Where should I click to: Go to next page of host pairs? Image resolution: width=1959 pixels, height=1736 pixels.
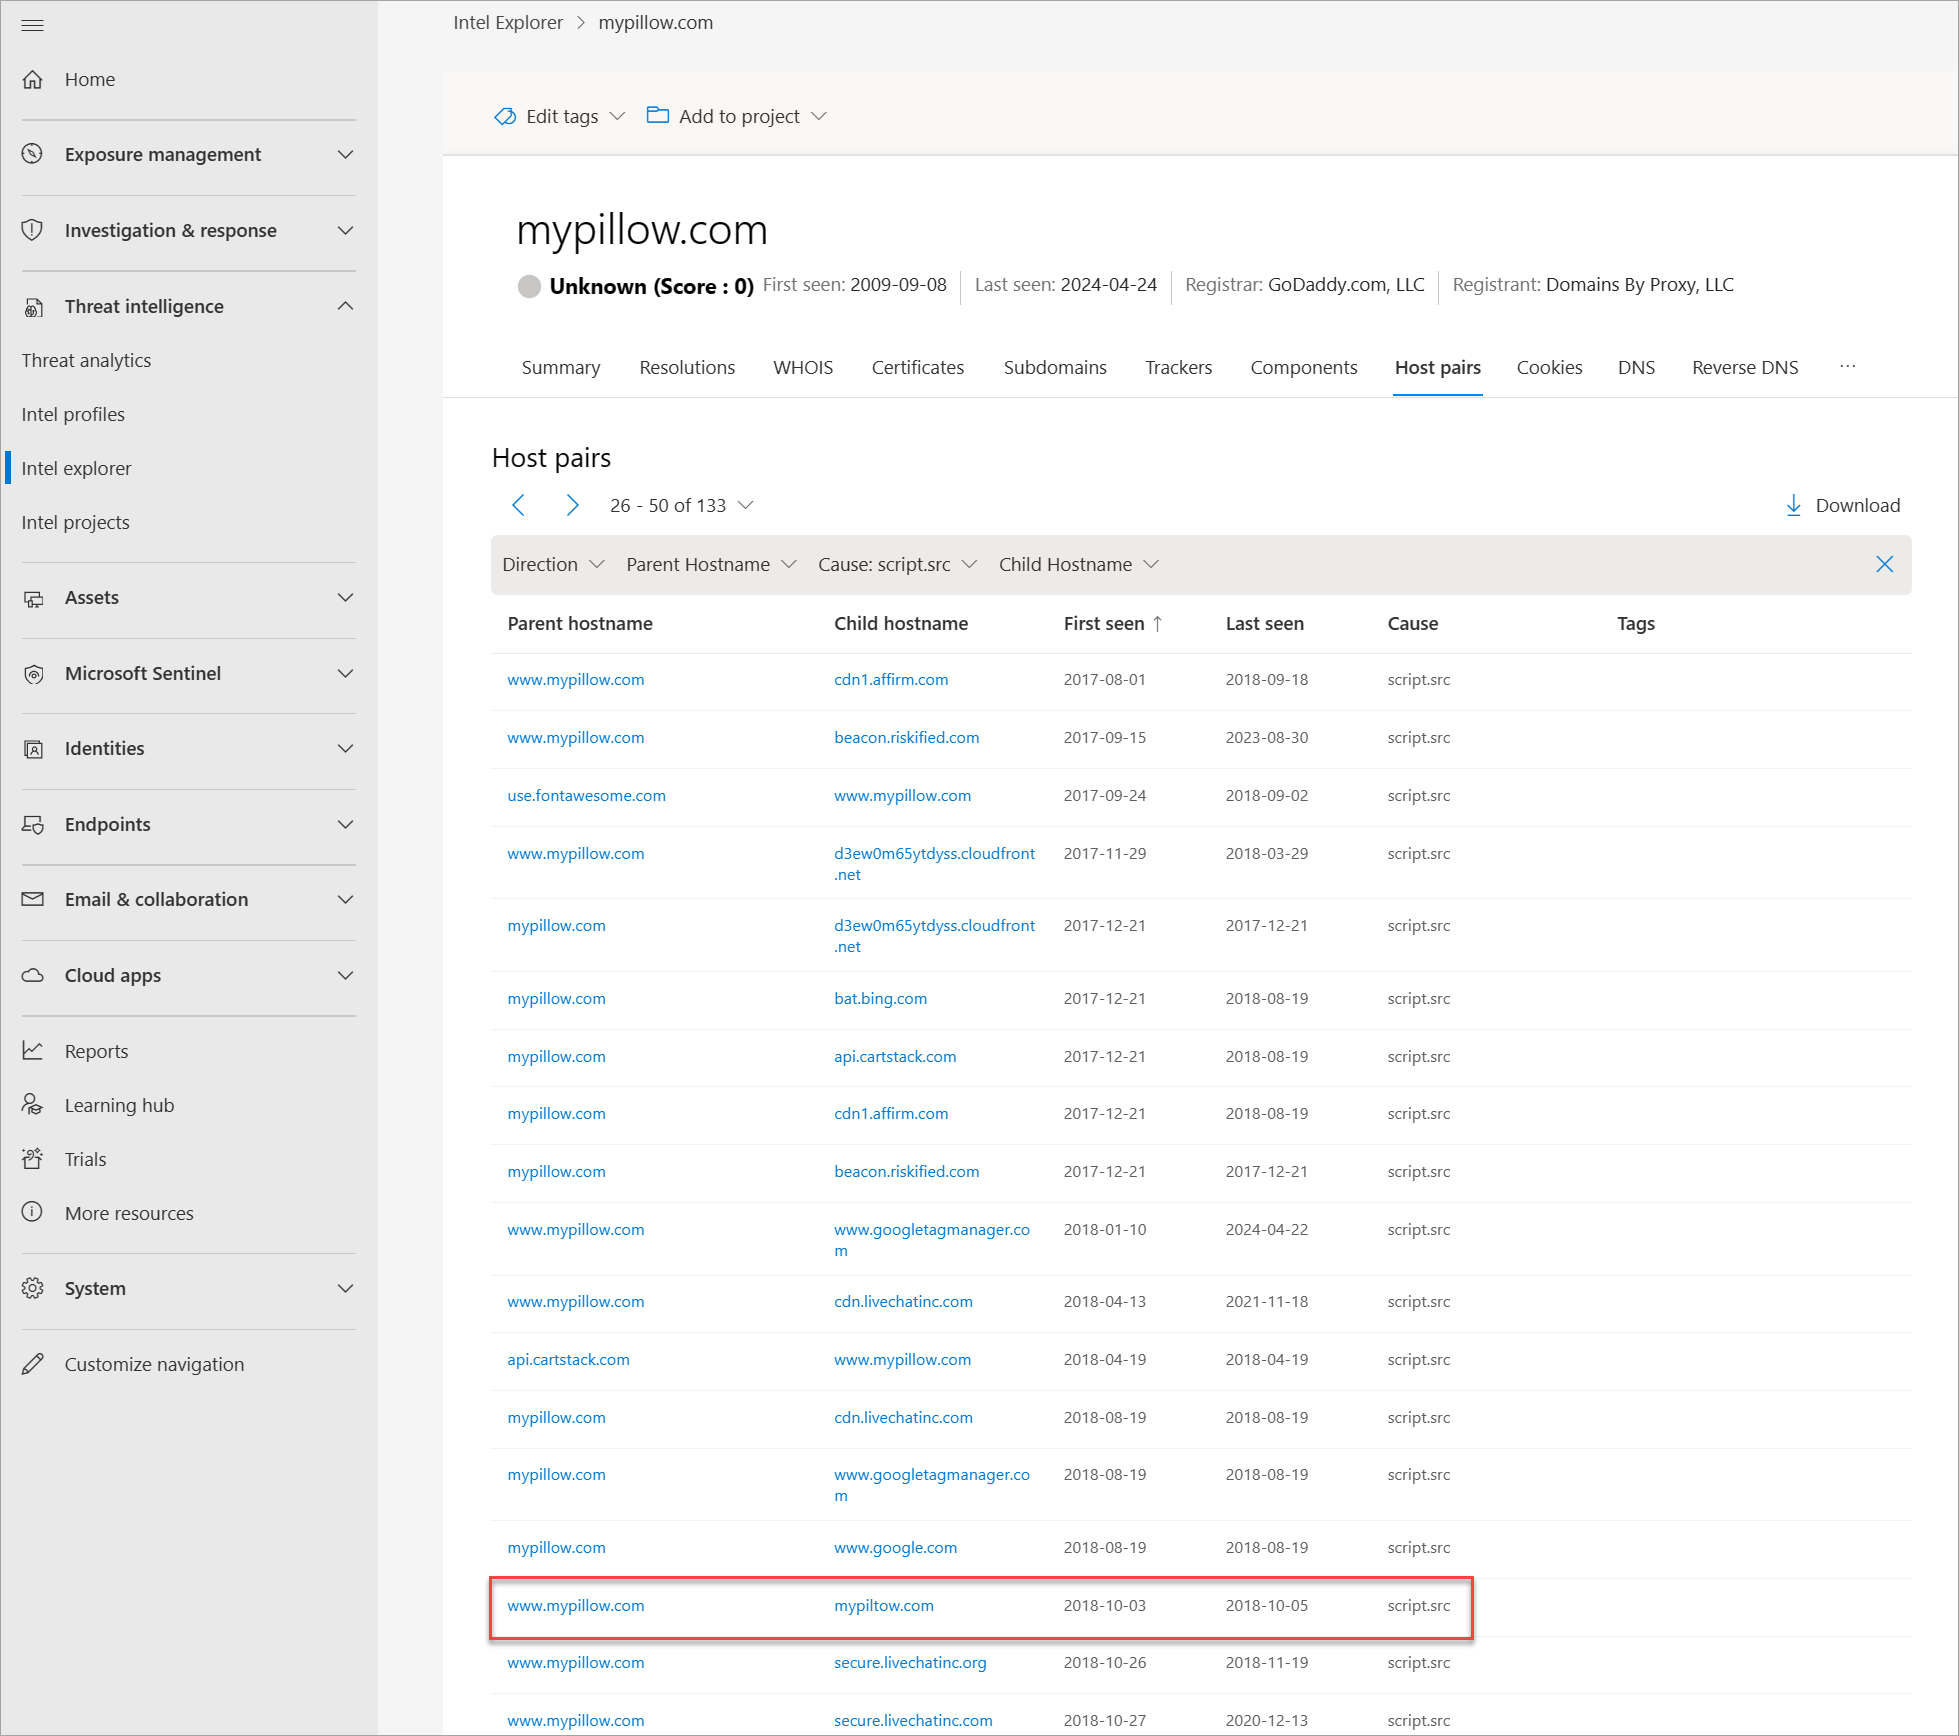pyautogui.click(x=572, y=506)
